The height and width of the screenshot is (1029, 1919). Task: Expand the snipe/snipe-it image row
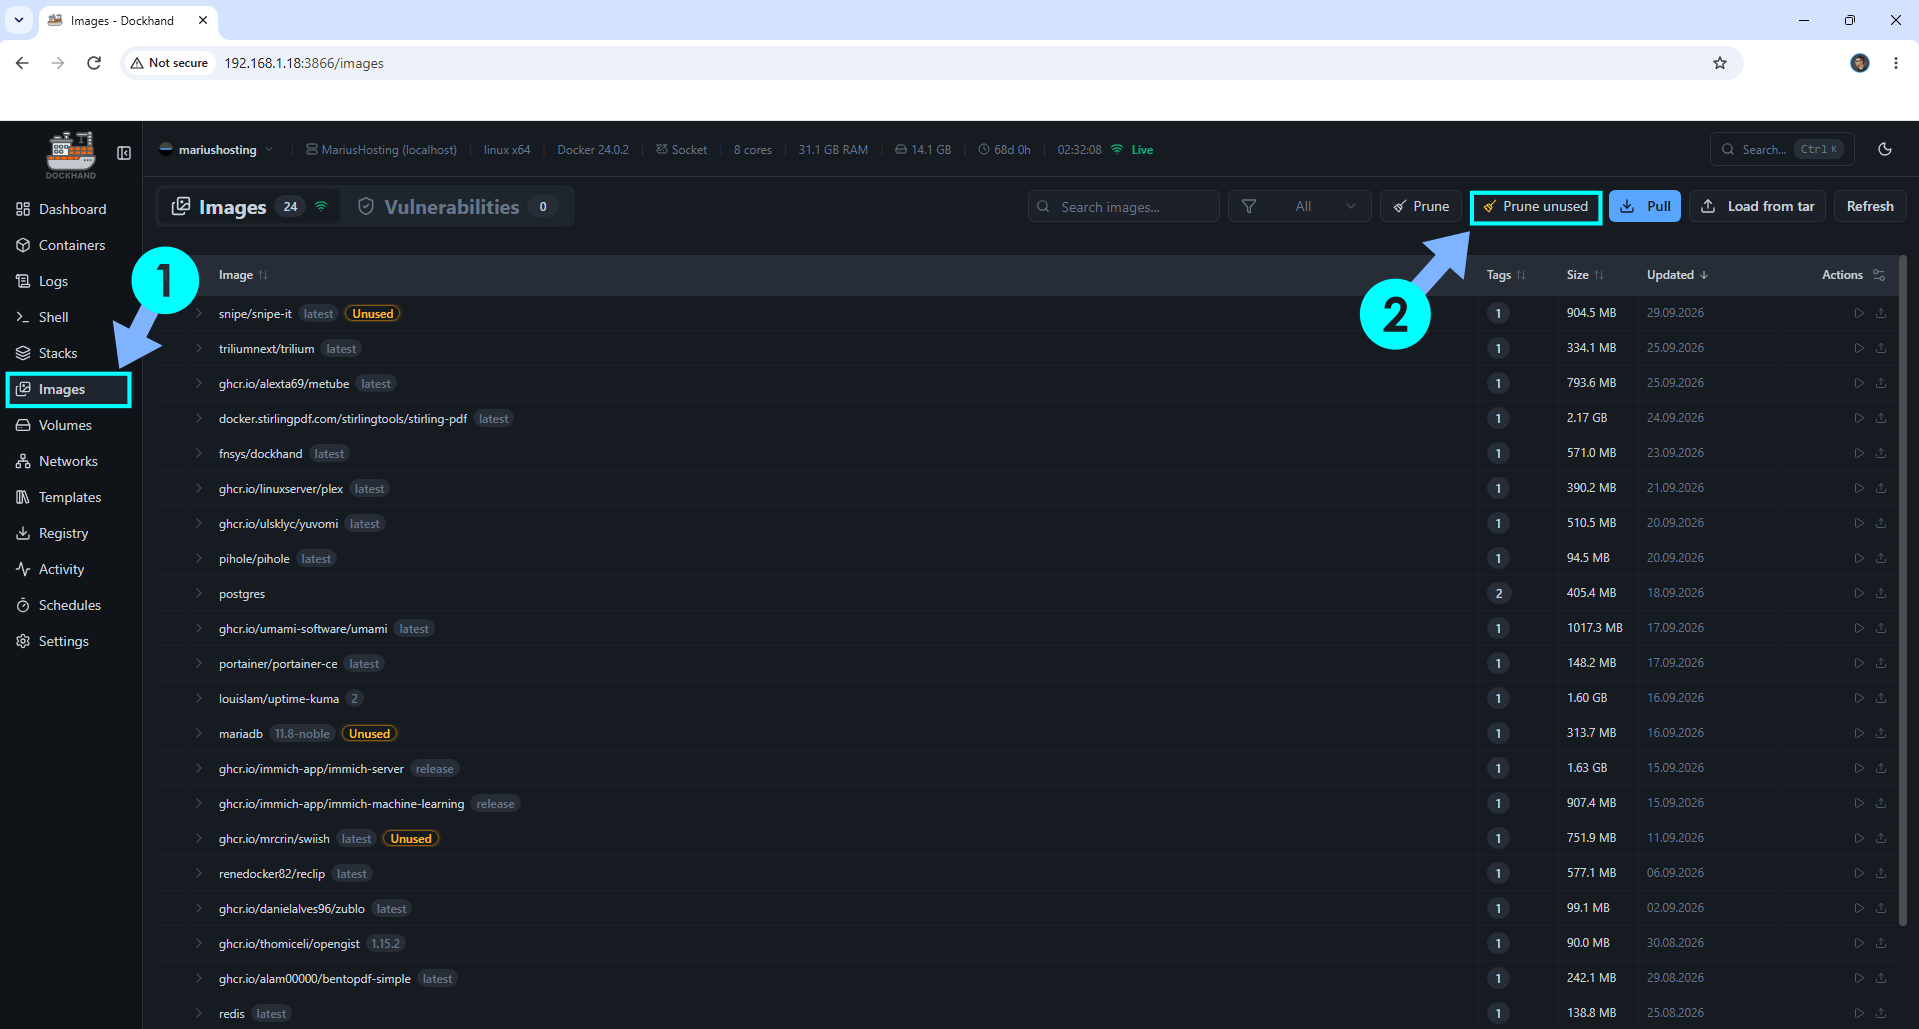pos(199,313)
